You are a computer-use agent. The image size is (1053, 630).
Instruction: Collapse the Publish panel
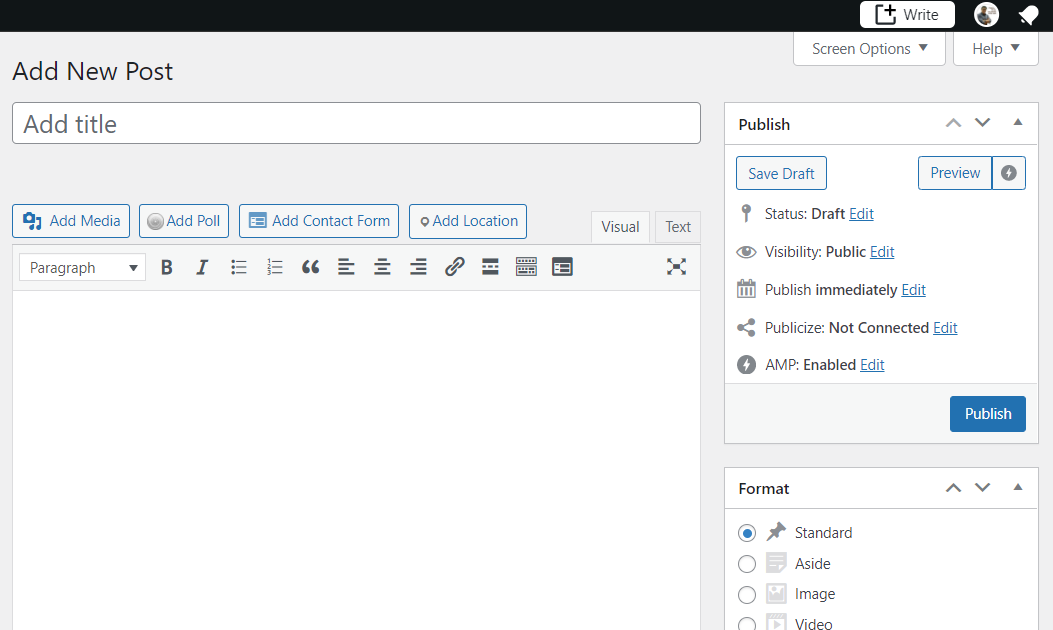click(1017, 122)
